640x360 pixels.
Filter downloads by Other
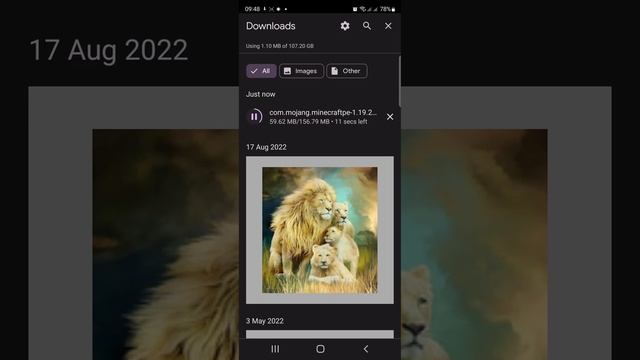pyautogui.click(x=347, y=71)
